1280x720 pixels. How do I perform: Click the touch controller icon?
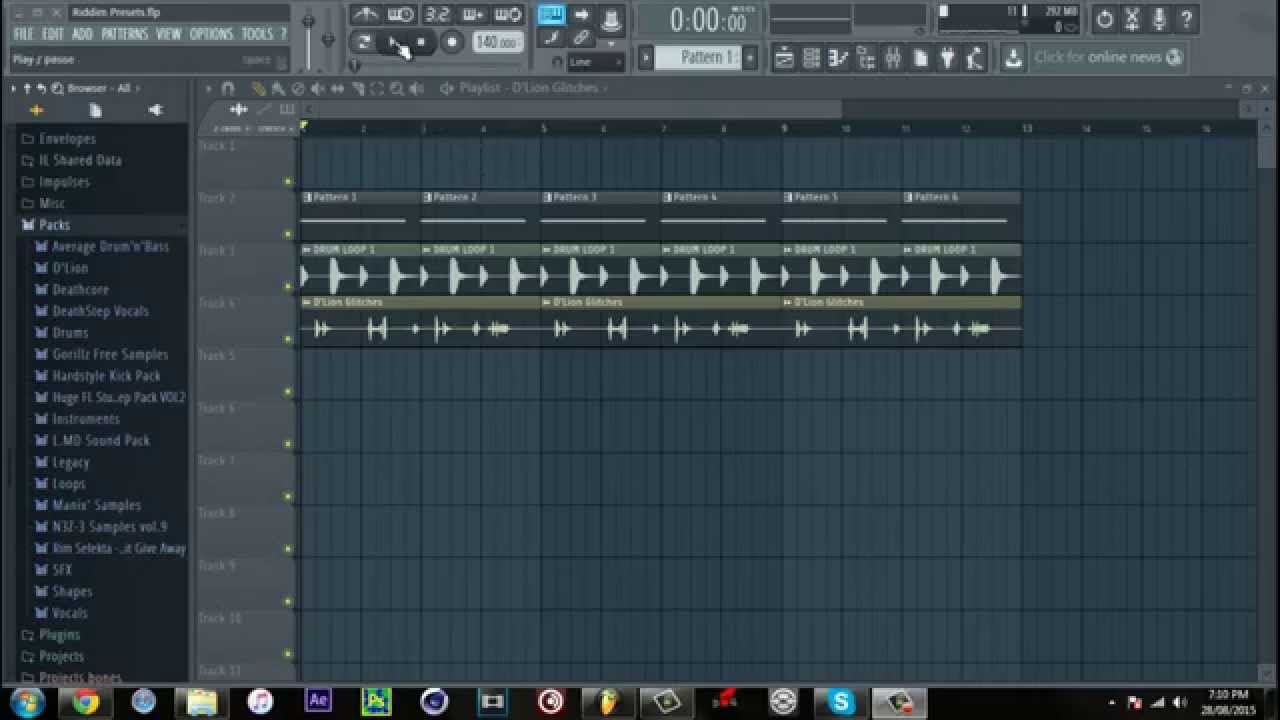tap(975, 58)
